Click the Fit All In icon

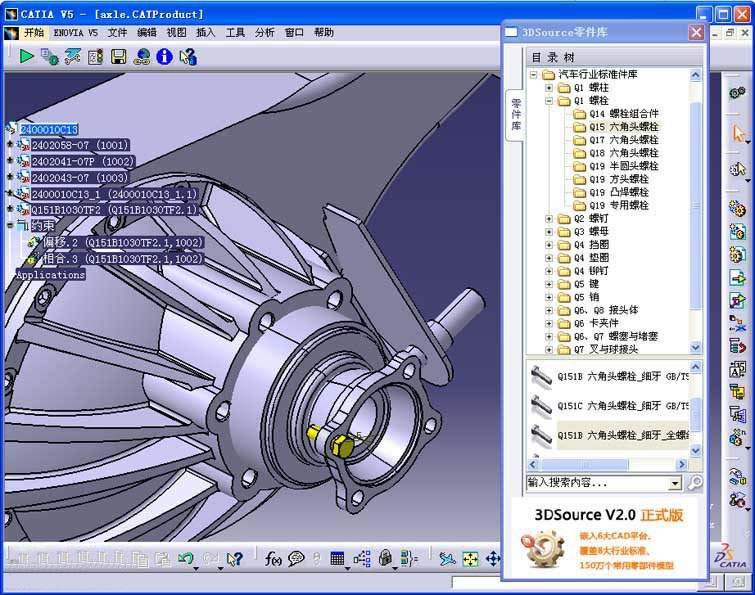(x=470, y=559)
